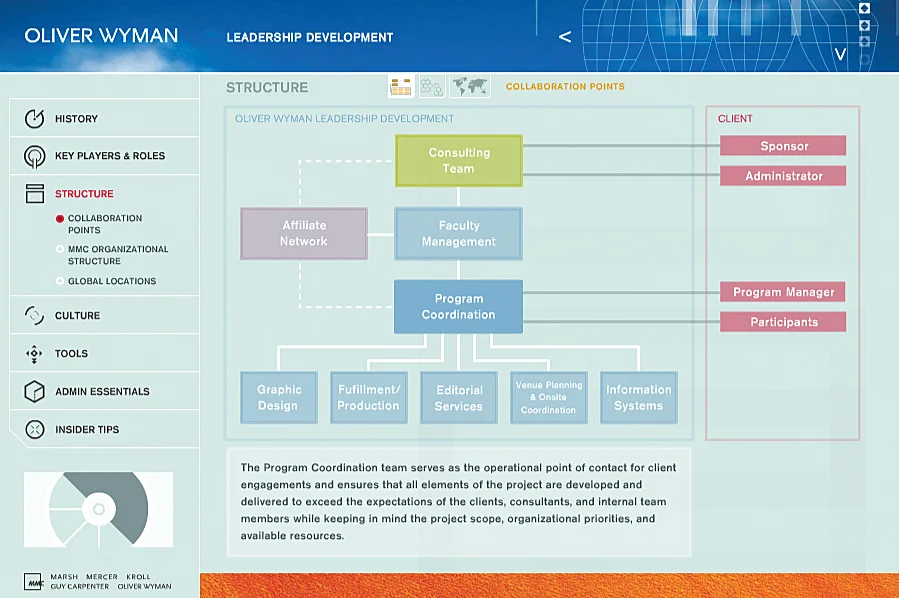
Task: Click the Tools directional arrows icon
Action: pos(34,354)
